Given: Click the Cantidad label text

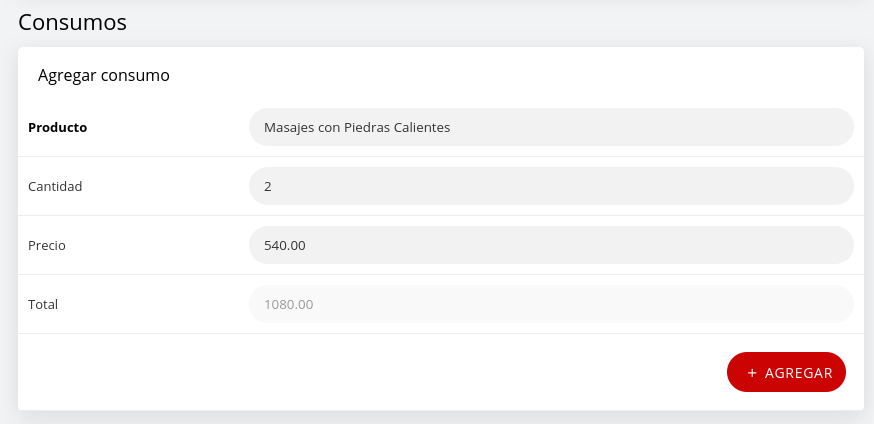Looking at the screenshot, I should [x=55, y=186].
